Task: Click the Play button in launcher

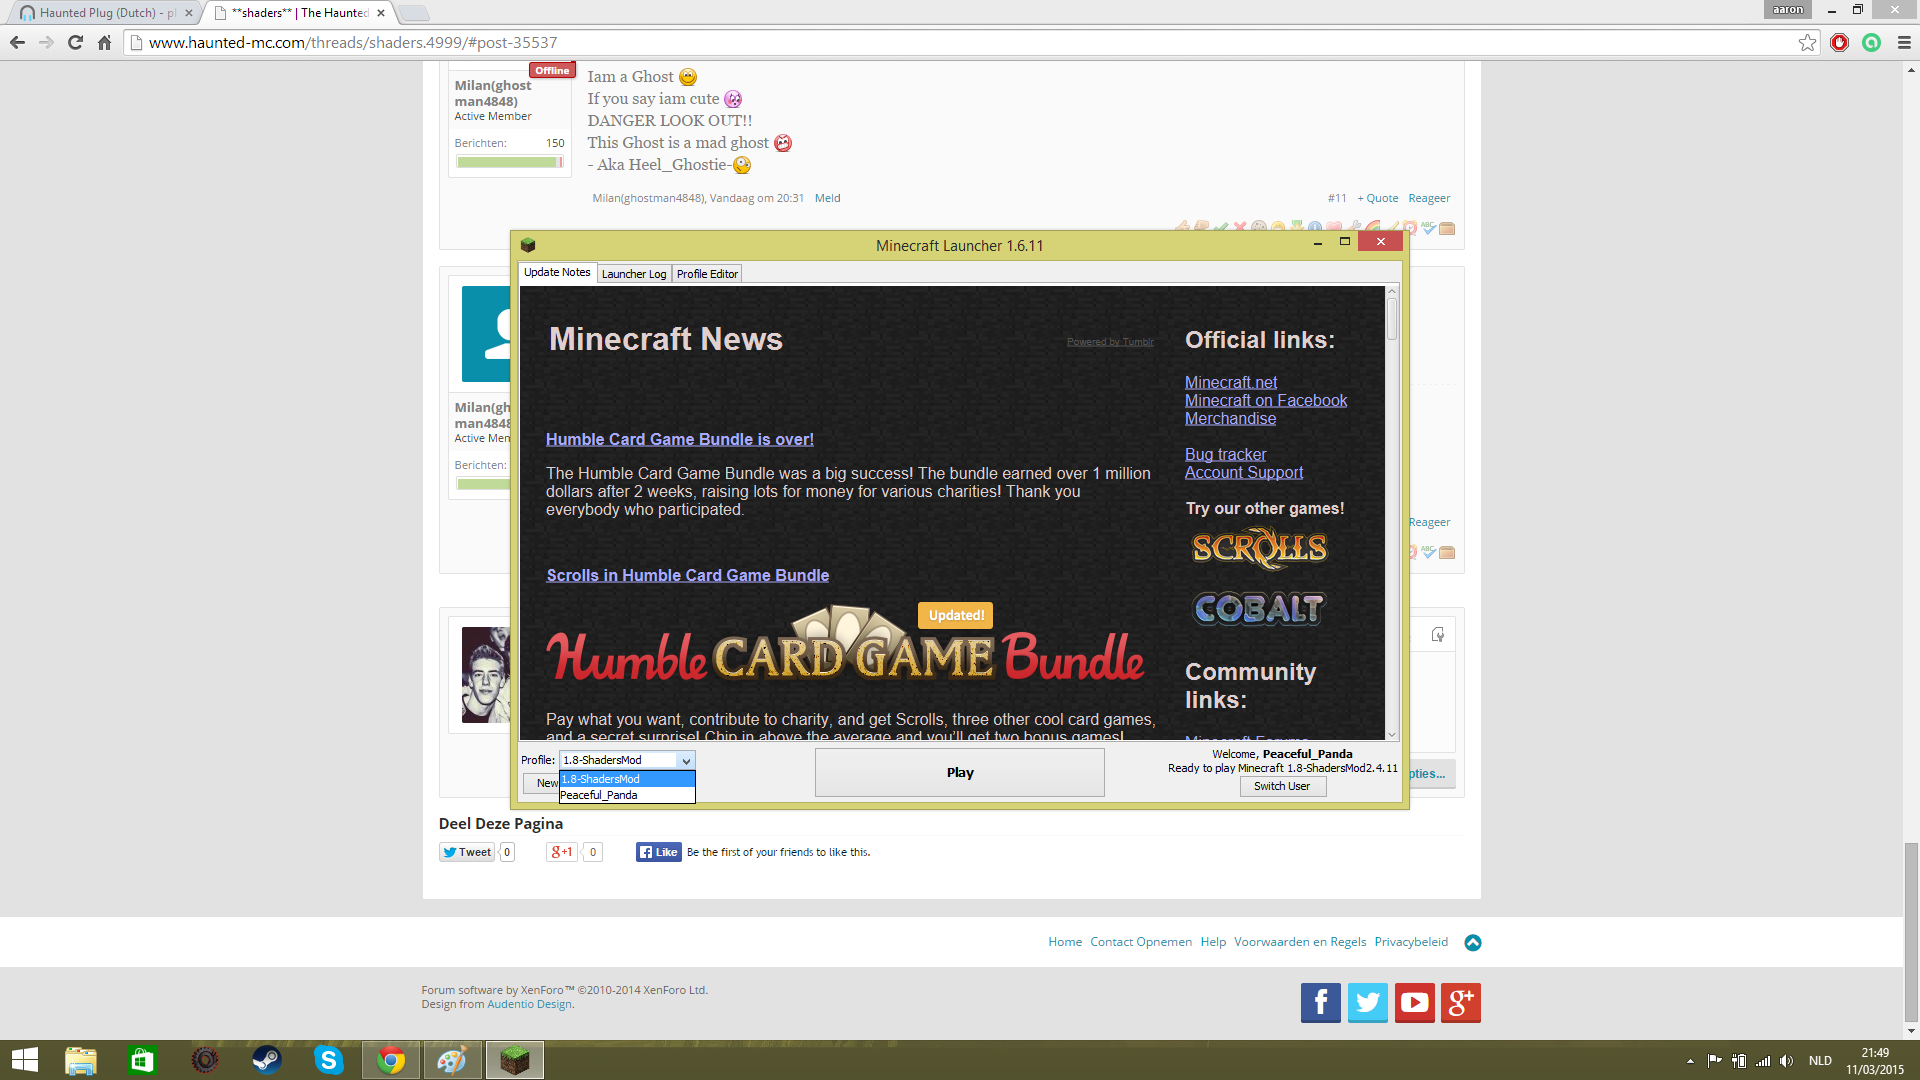Action: click(960, 772)
